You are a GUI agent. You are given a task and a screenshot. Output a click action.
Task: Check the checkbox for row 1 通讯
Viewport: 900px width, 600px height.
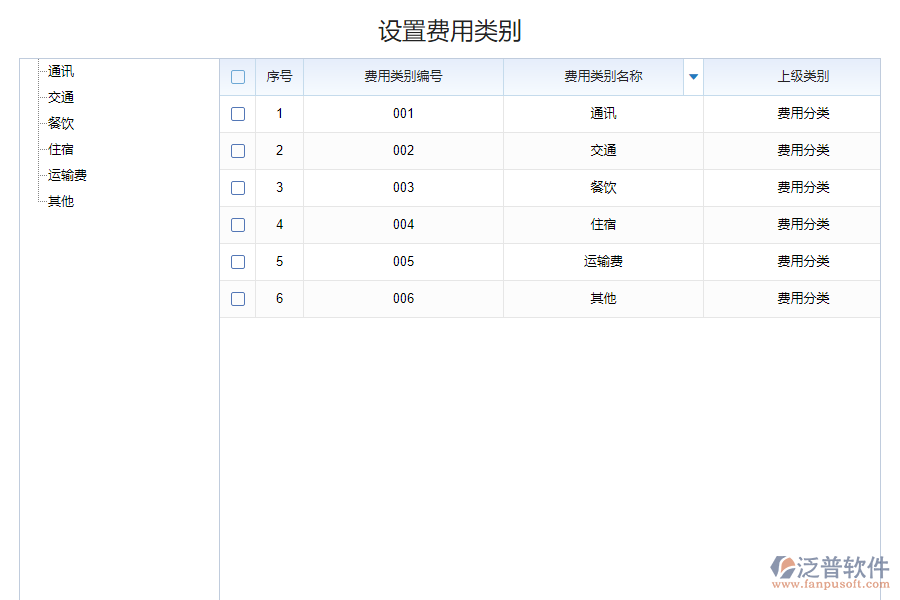[x=238, y=114]
